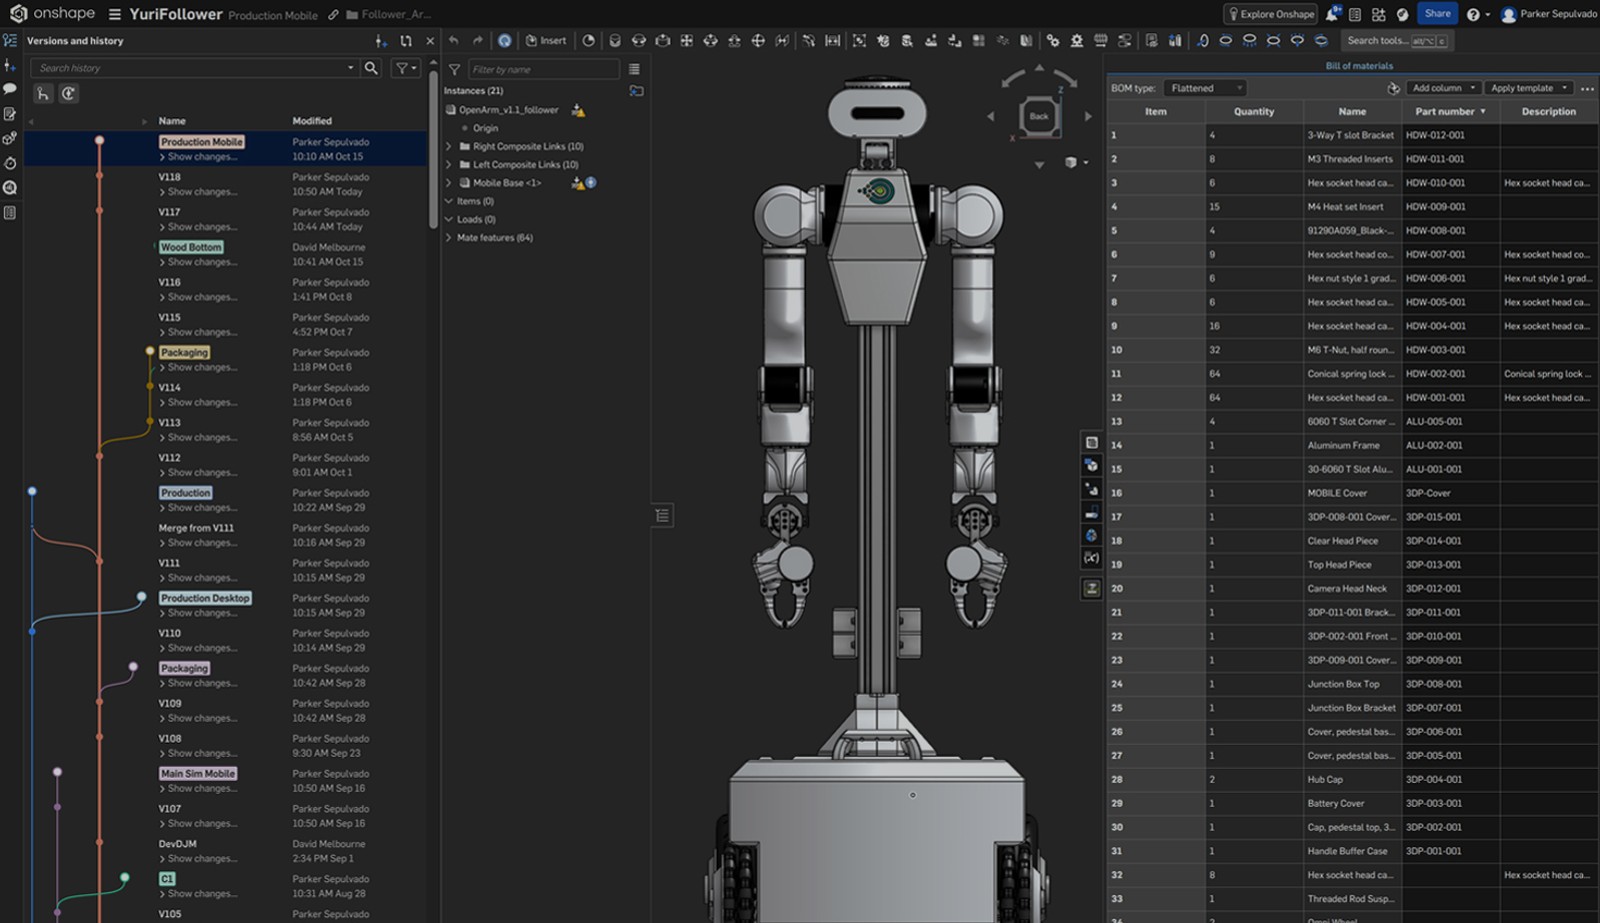Open the Add column dropdown
This screenshot has height=923, width=1600.
tap(1442, 88)
